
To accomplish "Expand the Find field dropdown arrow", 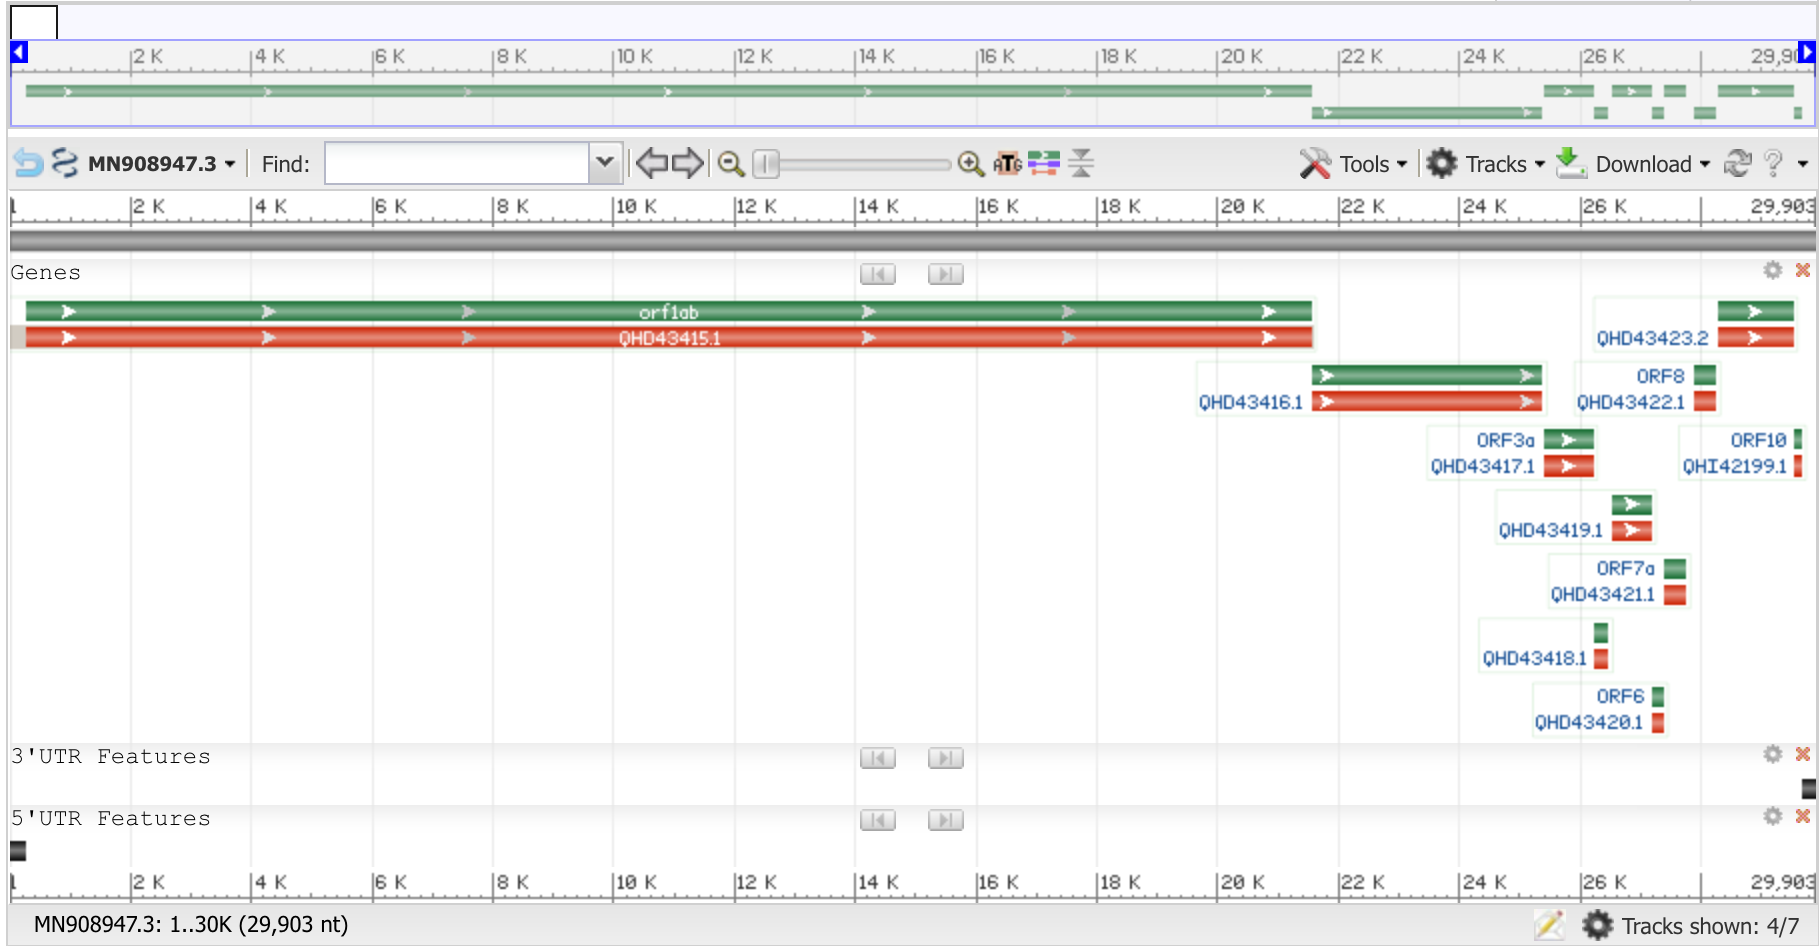I will click(604, 163).
